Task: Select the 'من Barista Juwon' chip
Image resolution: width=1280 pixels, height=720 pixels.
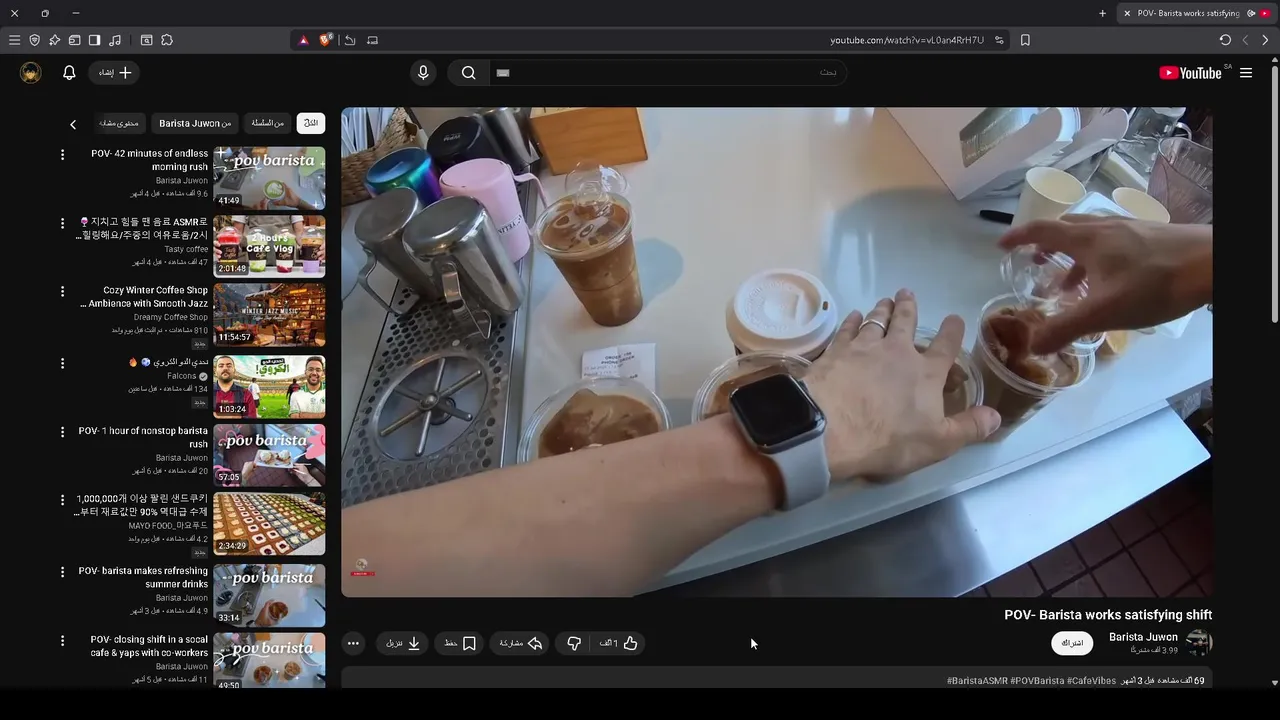Action: [x=195, y=123]
